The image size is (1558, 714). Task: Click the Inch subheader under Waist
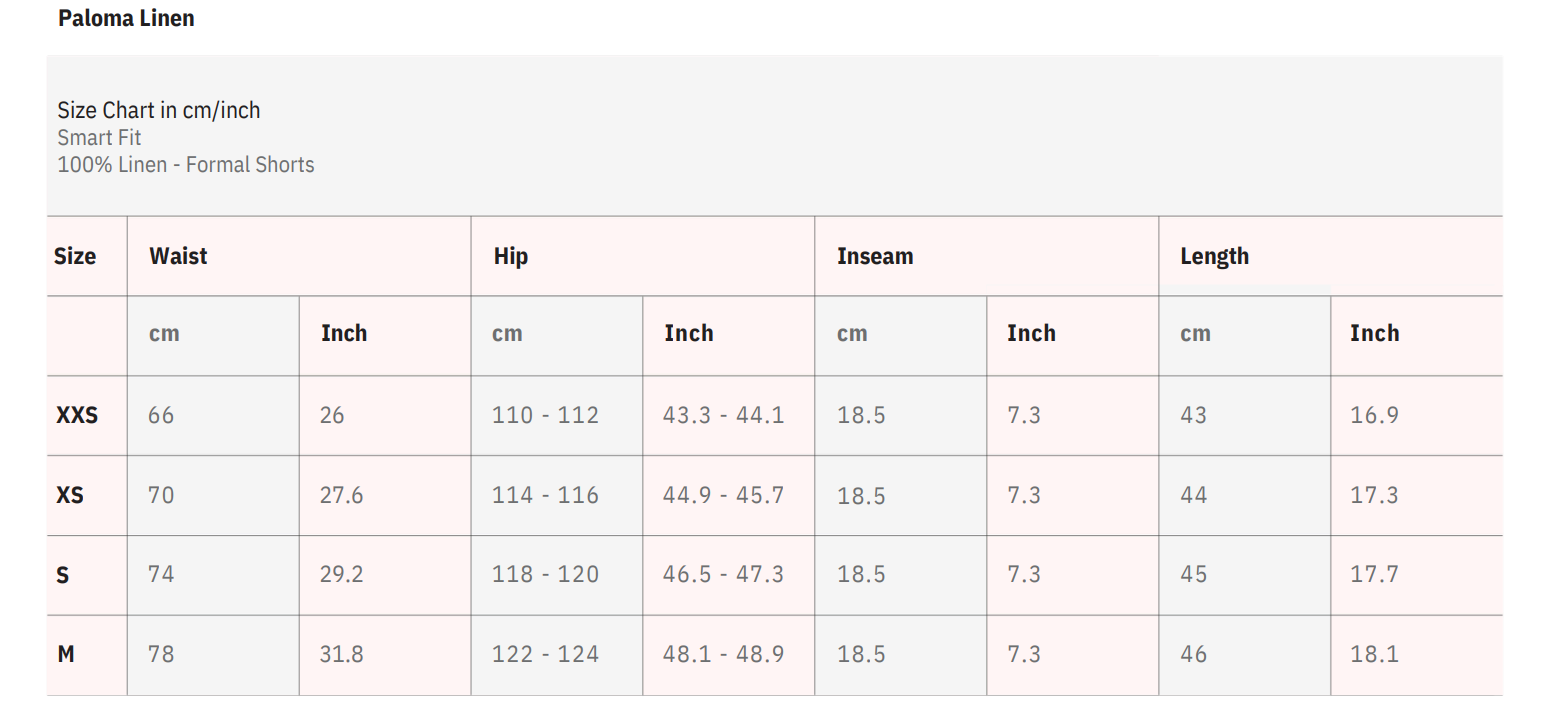tap(344, 334)
